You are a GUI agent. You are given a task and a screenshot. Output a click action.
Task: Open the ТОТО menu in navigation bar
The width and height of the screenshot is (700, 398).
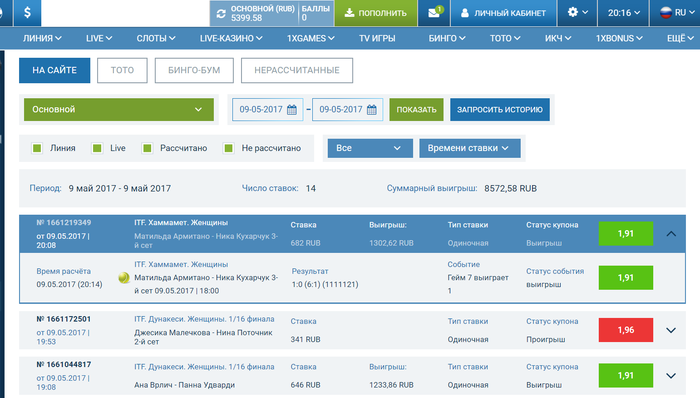(505, 38)
